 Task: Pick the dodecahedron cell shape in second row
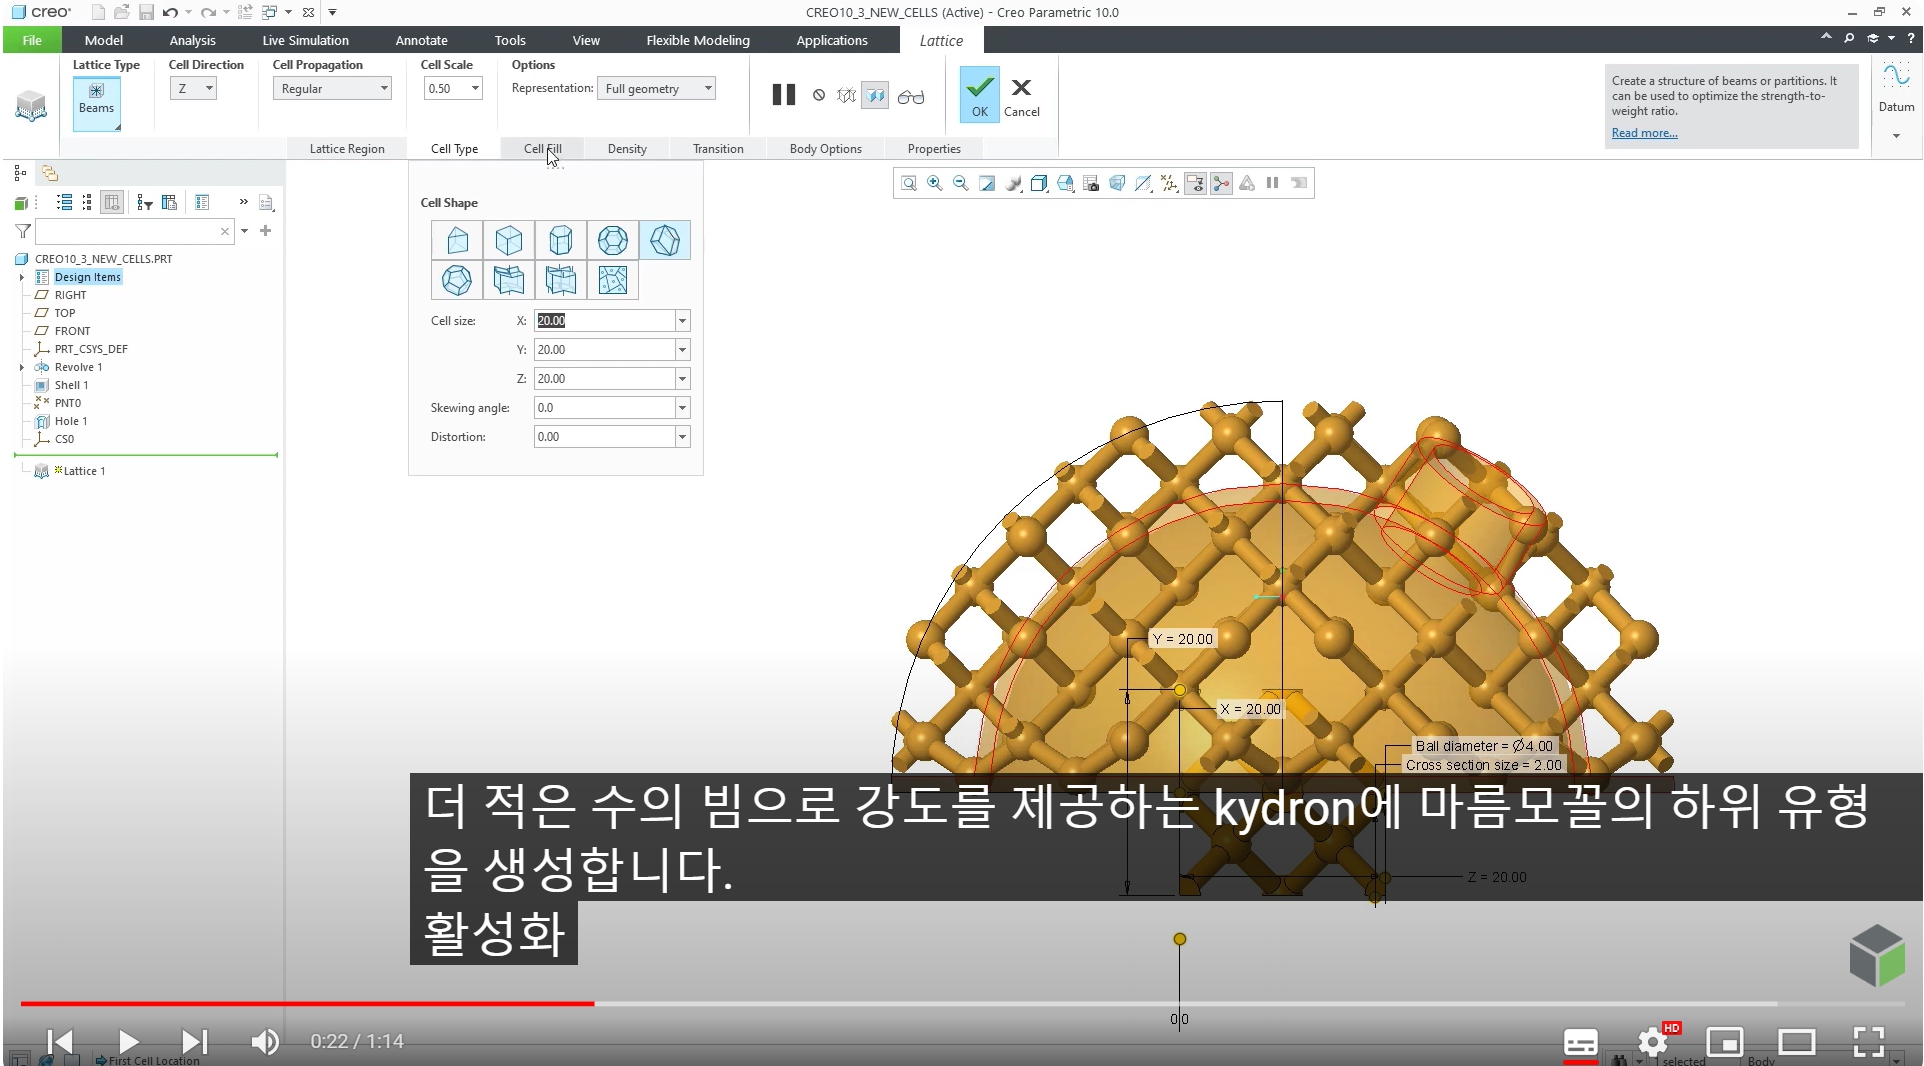457,280
